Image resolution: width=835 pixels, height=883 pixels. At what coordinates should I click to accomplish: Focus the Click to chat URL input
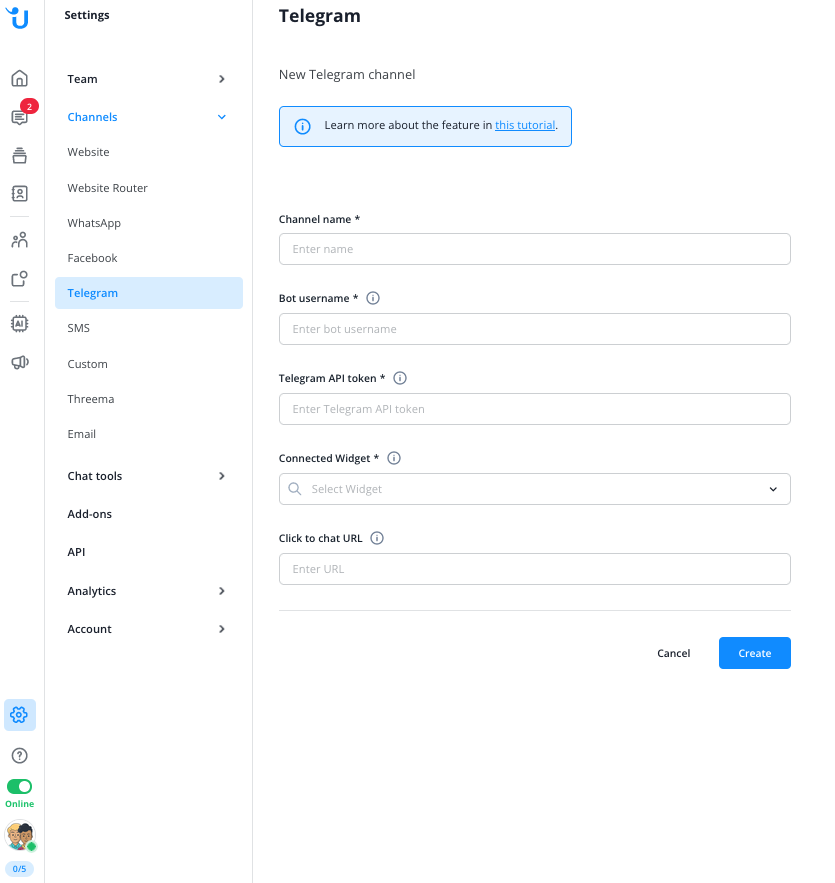point(534,569)
